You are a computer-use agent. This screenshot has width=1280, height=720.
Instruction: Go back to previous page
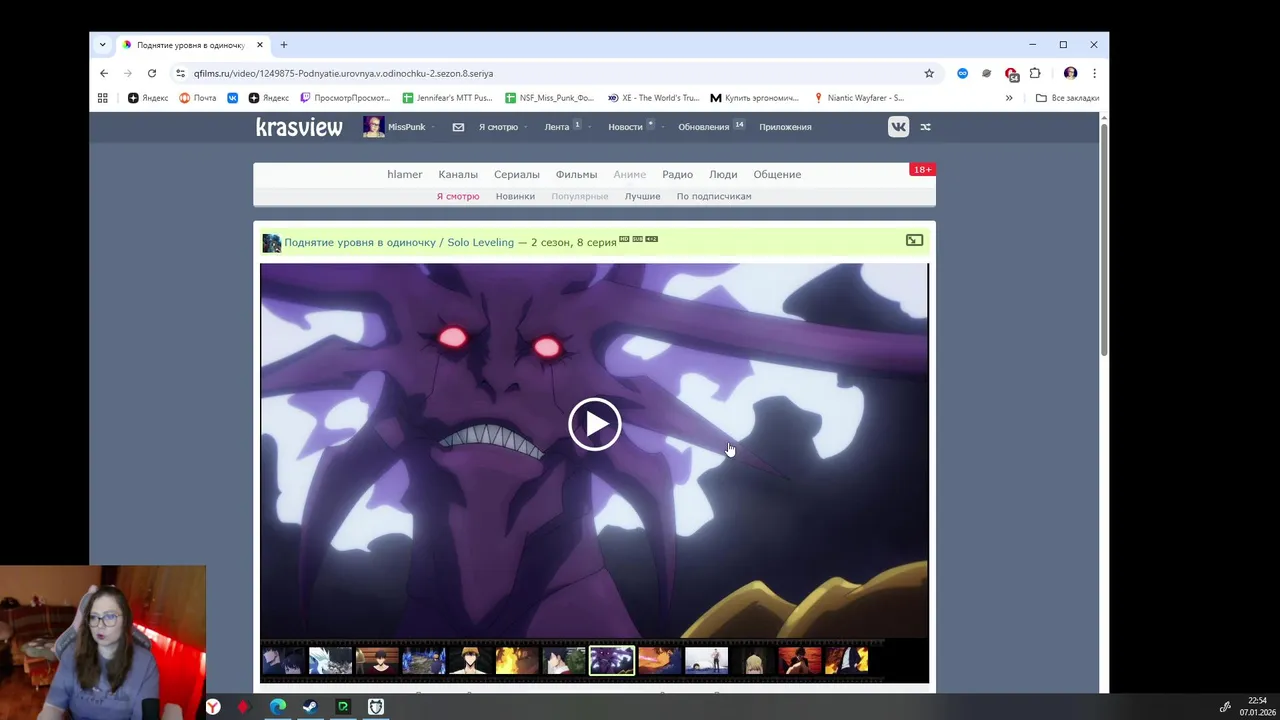tap(104, 73)
